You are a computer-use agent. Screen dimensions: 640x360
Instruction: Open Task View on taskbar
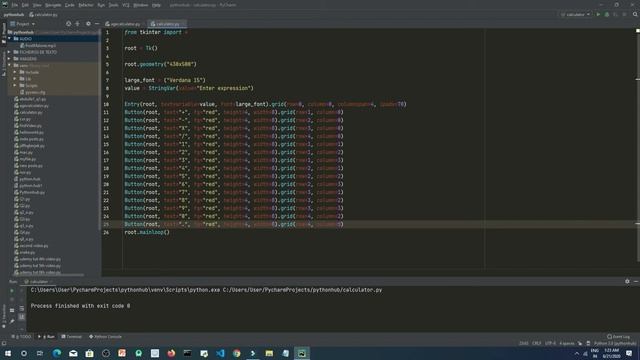click(x=40, y=353)
